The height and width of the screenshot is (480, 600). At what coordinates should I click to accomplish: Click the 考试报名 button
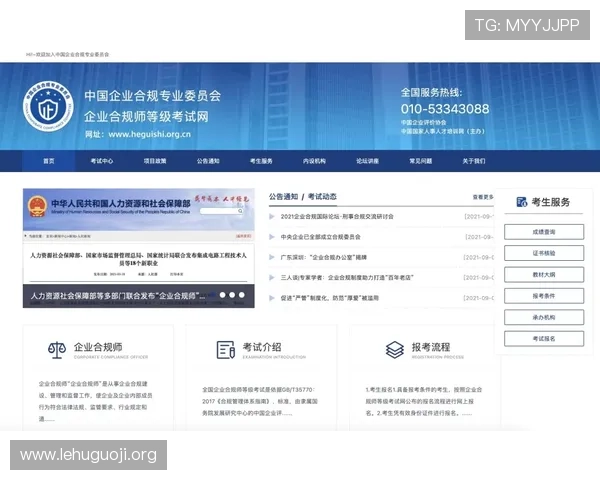coord(544,339)
